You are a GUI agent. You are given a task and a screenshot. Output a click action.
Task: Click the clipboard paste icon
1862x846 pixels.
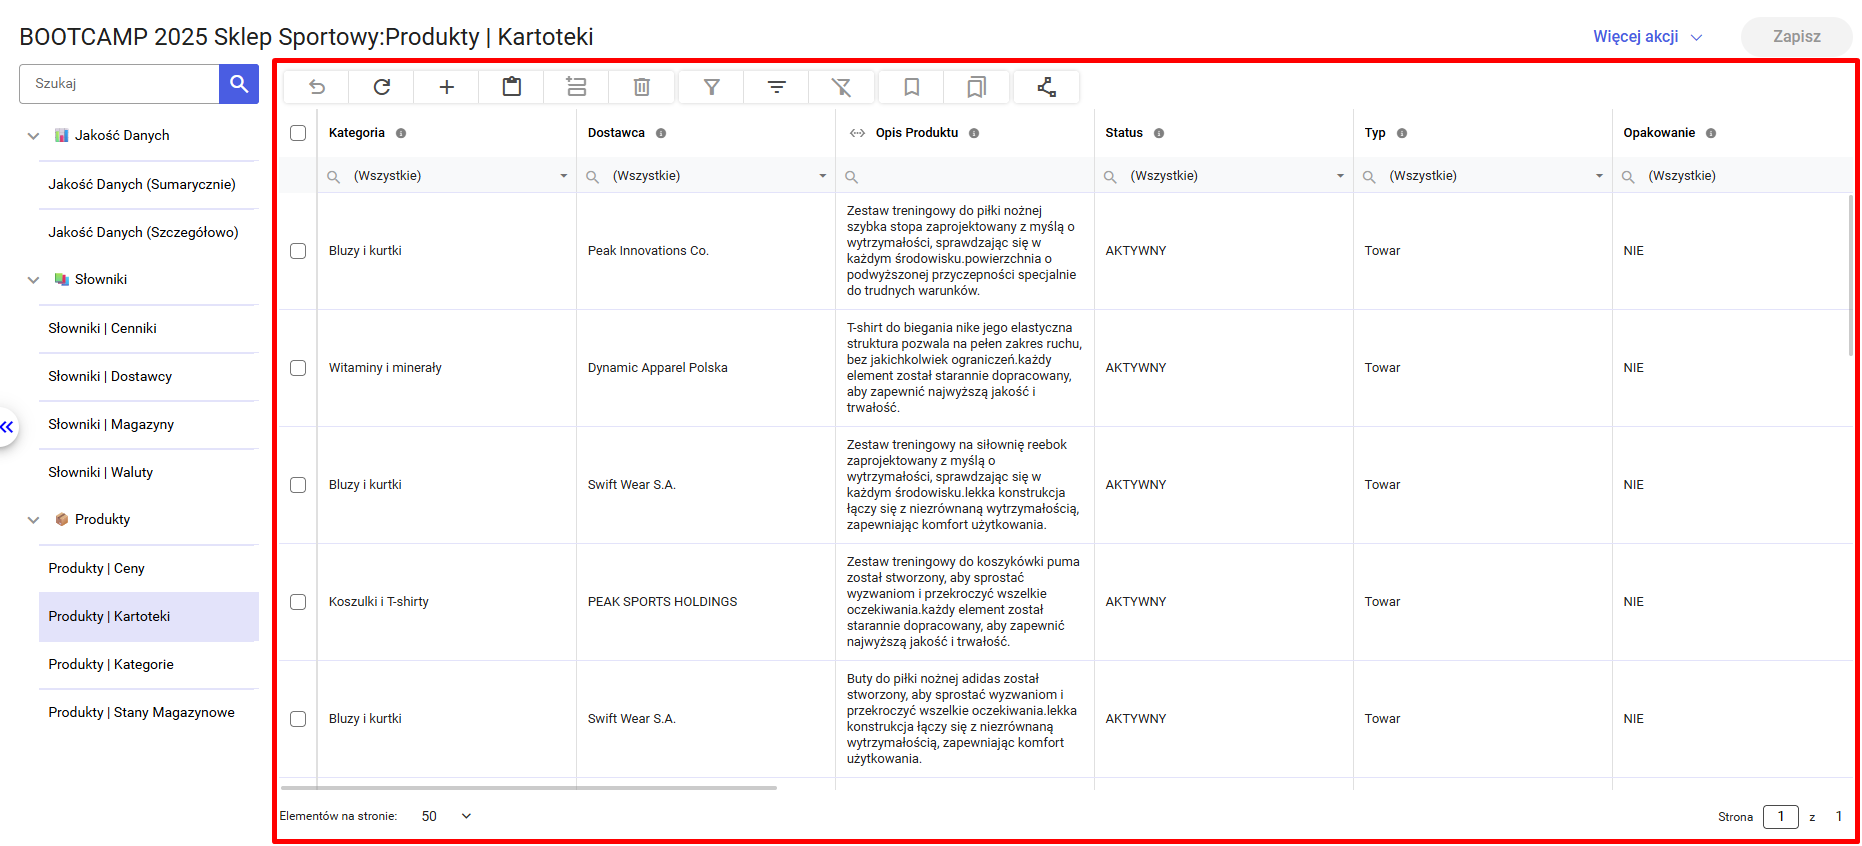pyautogui.click(x=512, y=87)
